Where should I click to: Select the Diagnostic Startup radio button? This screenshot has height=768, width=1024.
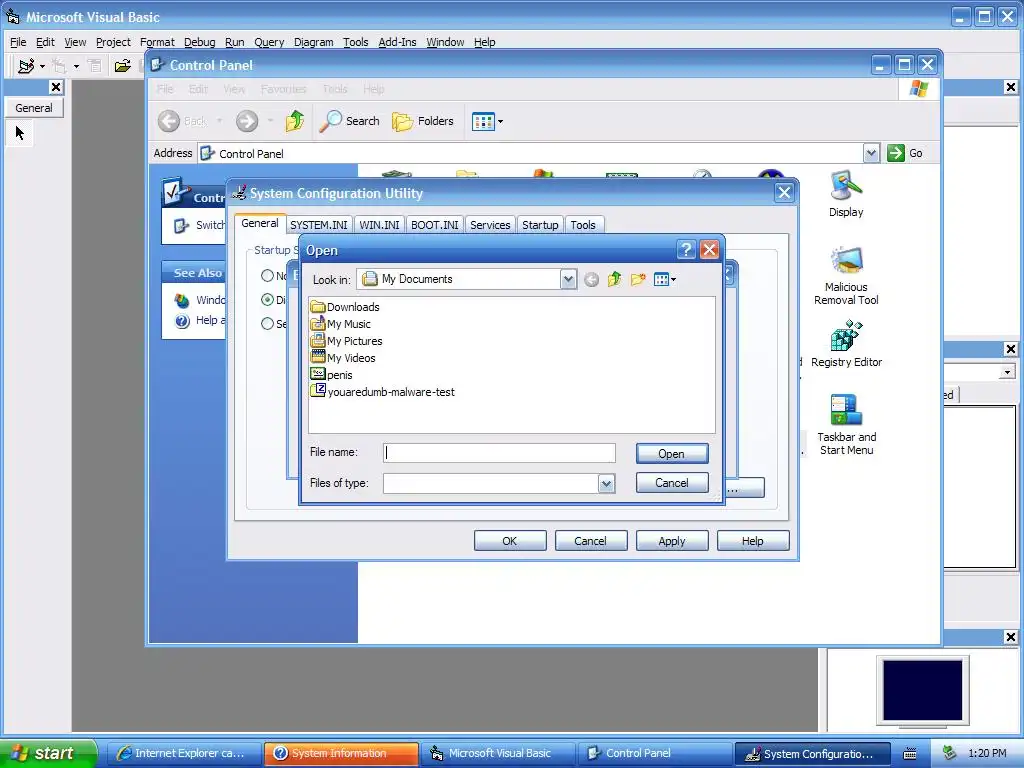point(267,300)
